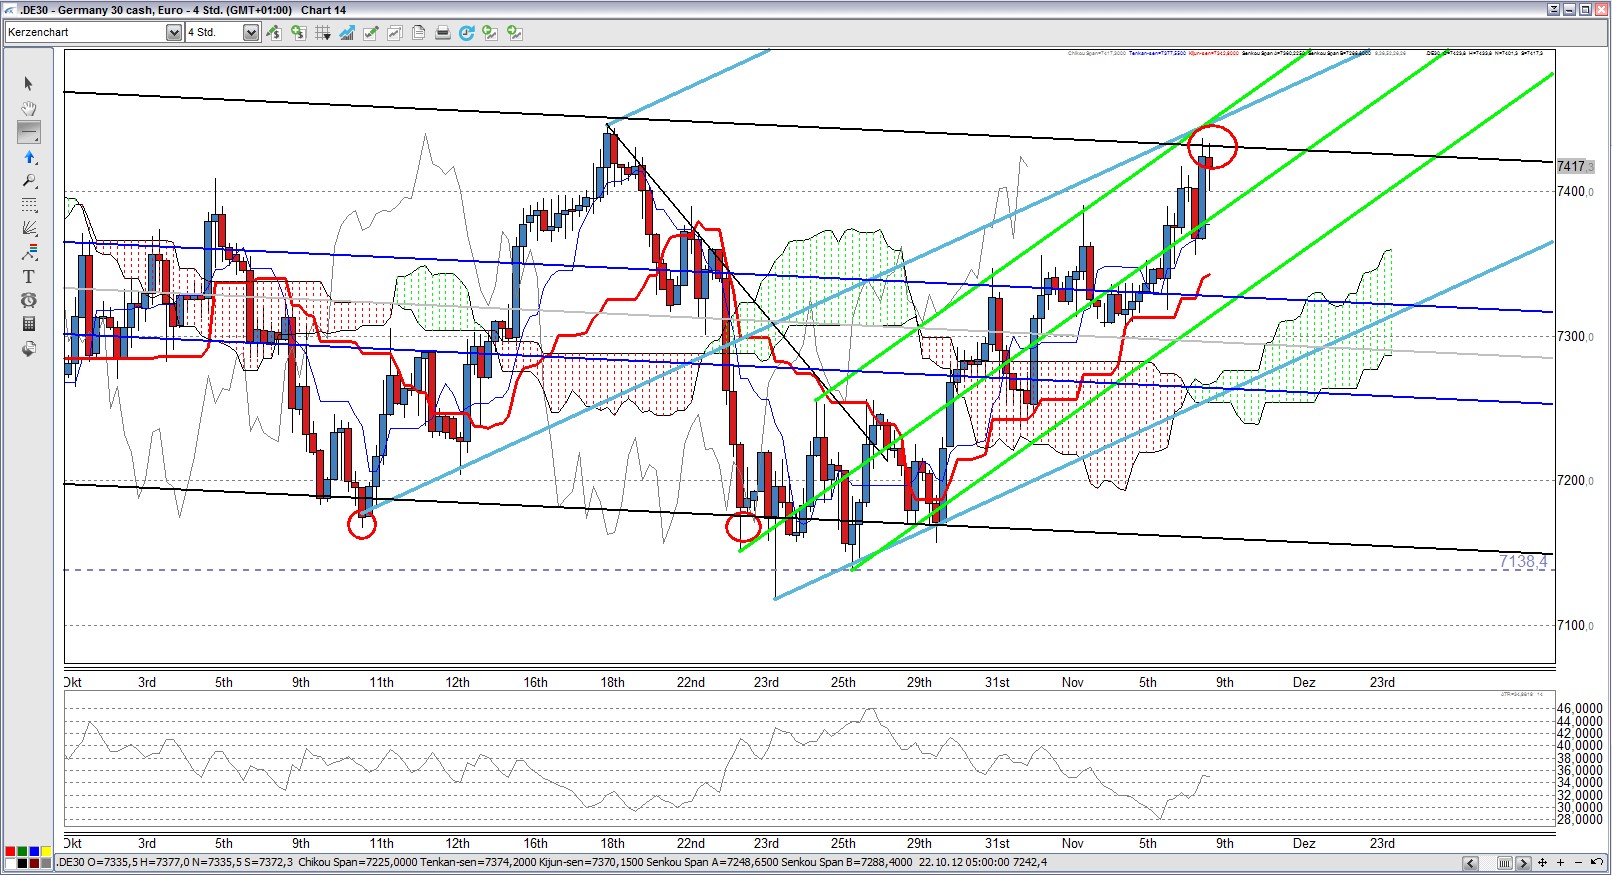1612x875 pixels.
Task: Click the printer icon to print chart
Action: click(443, 33)
